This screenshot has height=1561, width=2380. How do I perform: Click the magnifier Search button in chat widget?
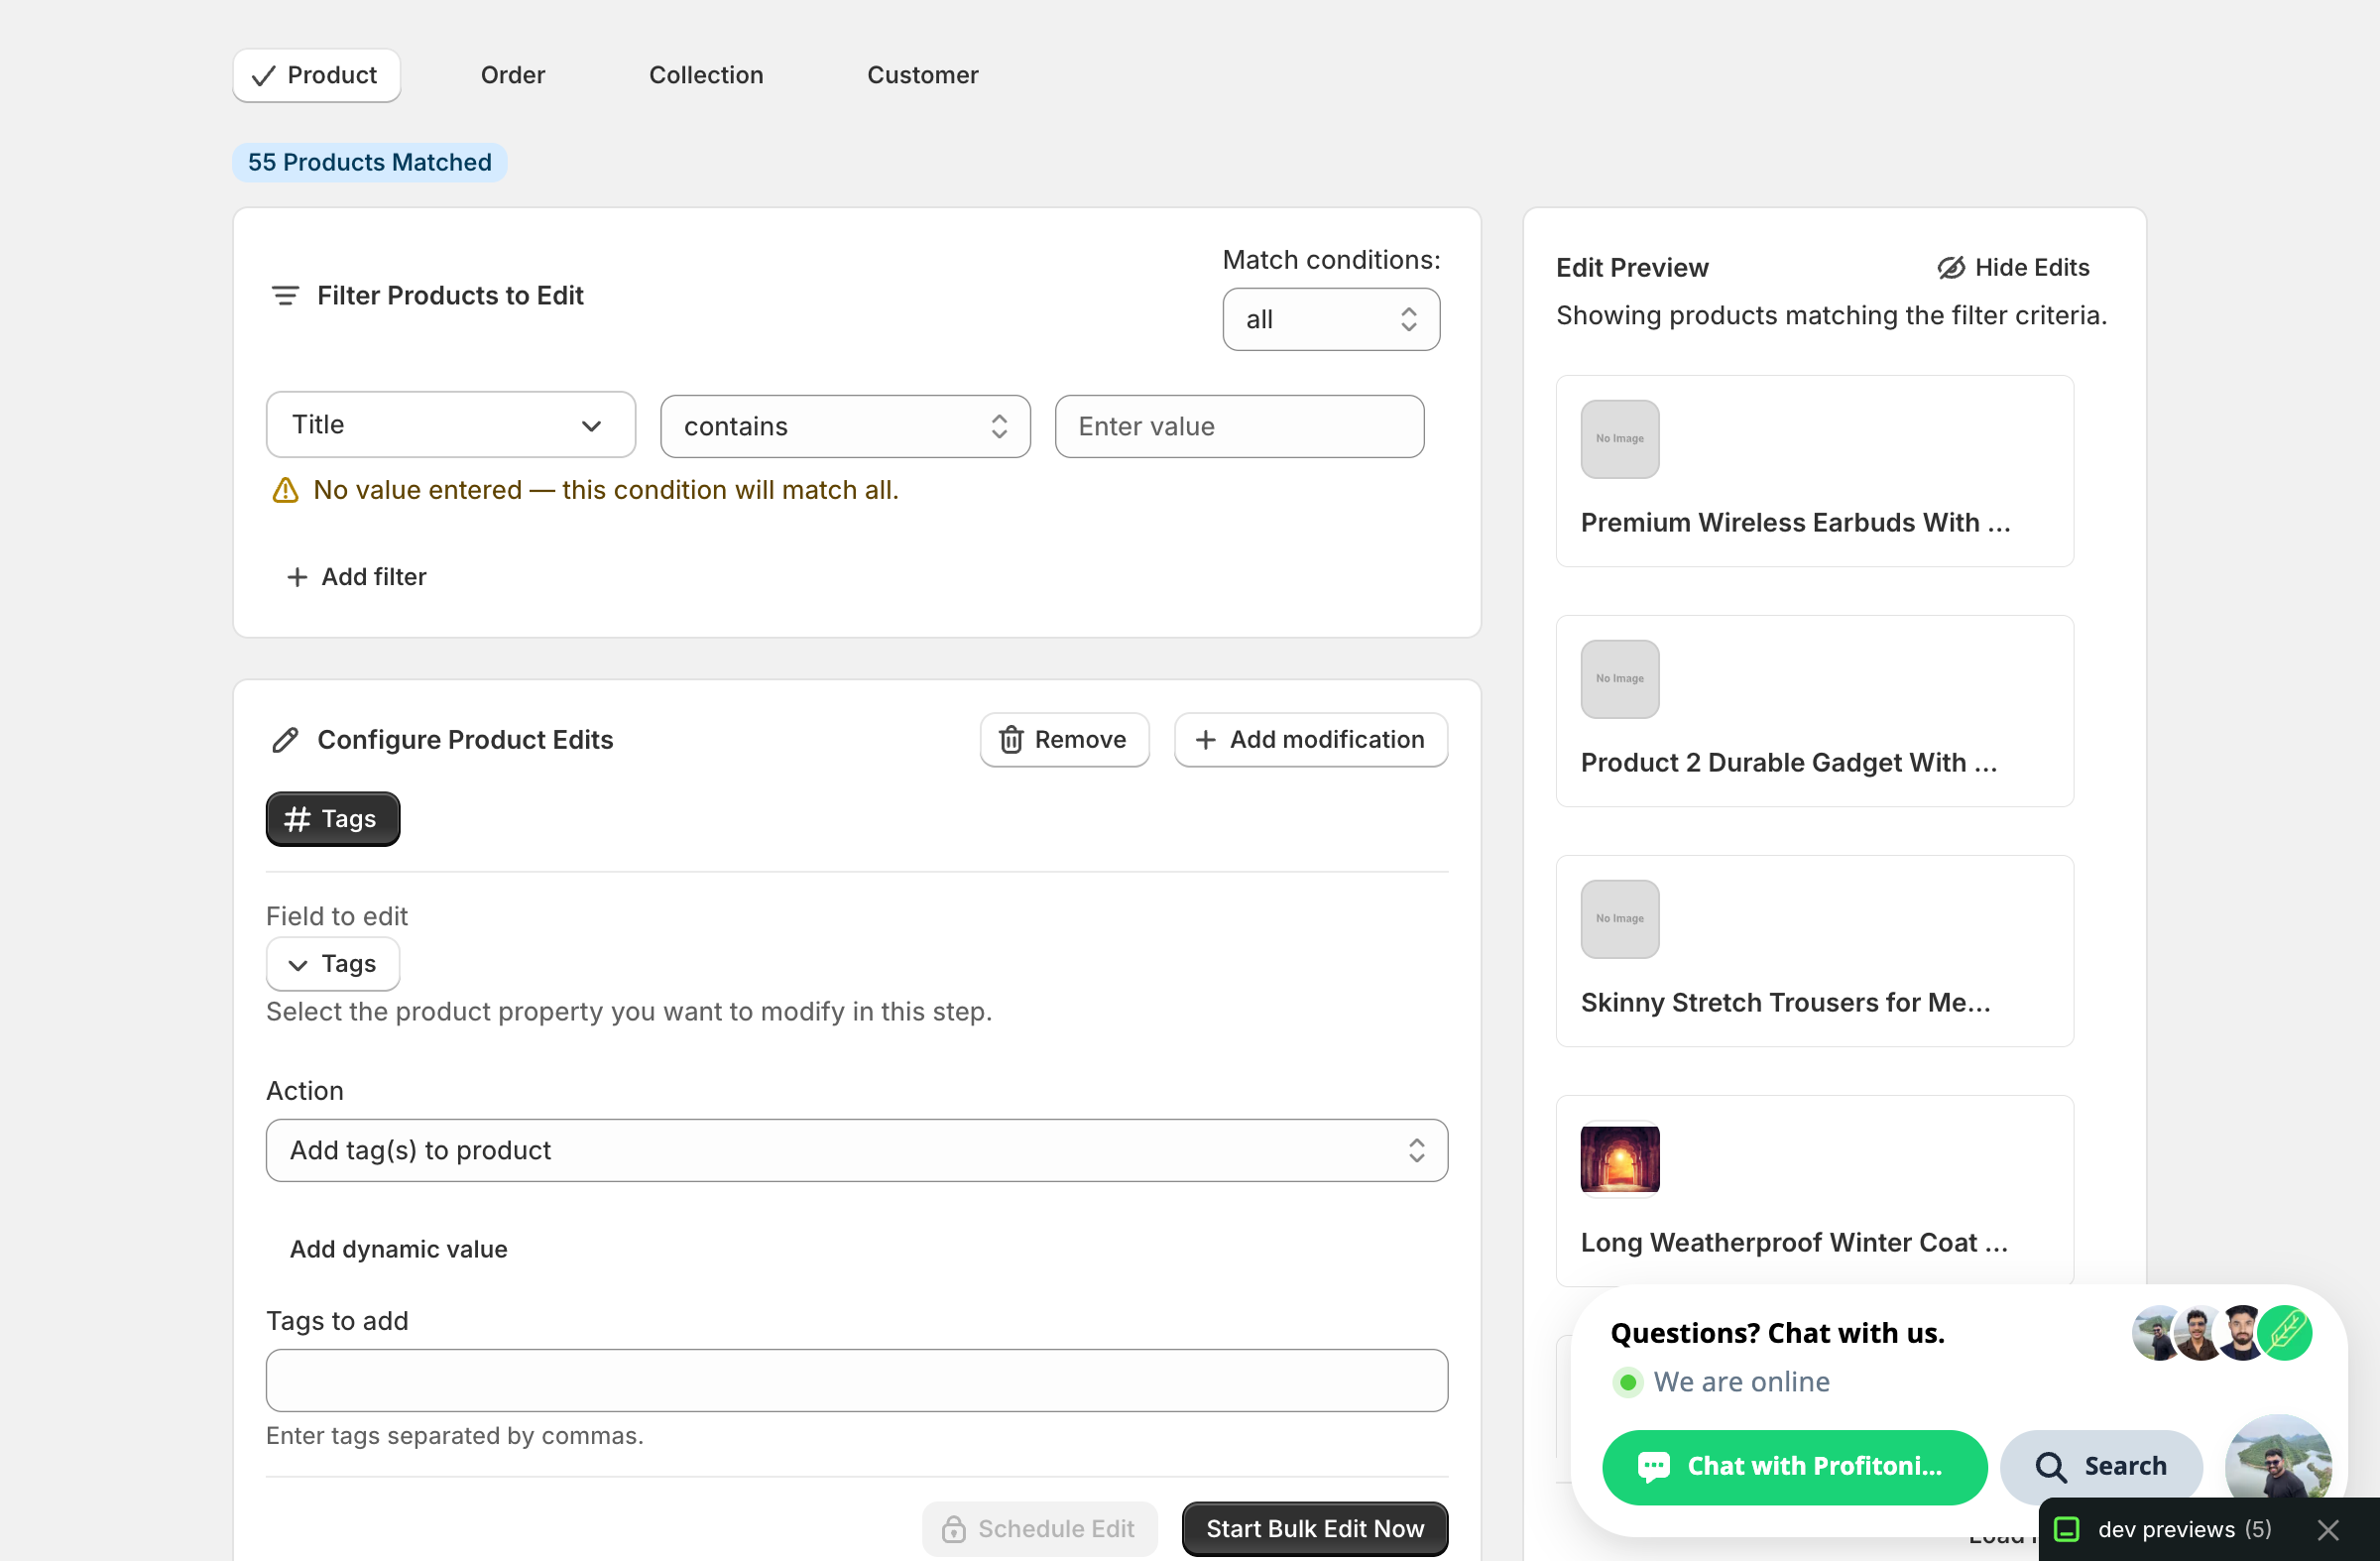pos(2101,1467)
